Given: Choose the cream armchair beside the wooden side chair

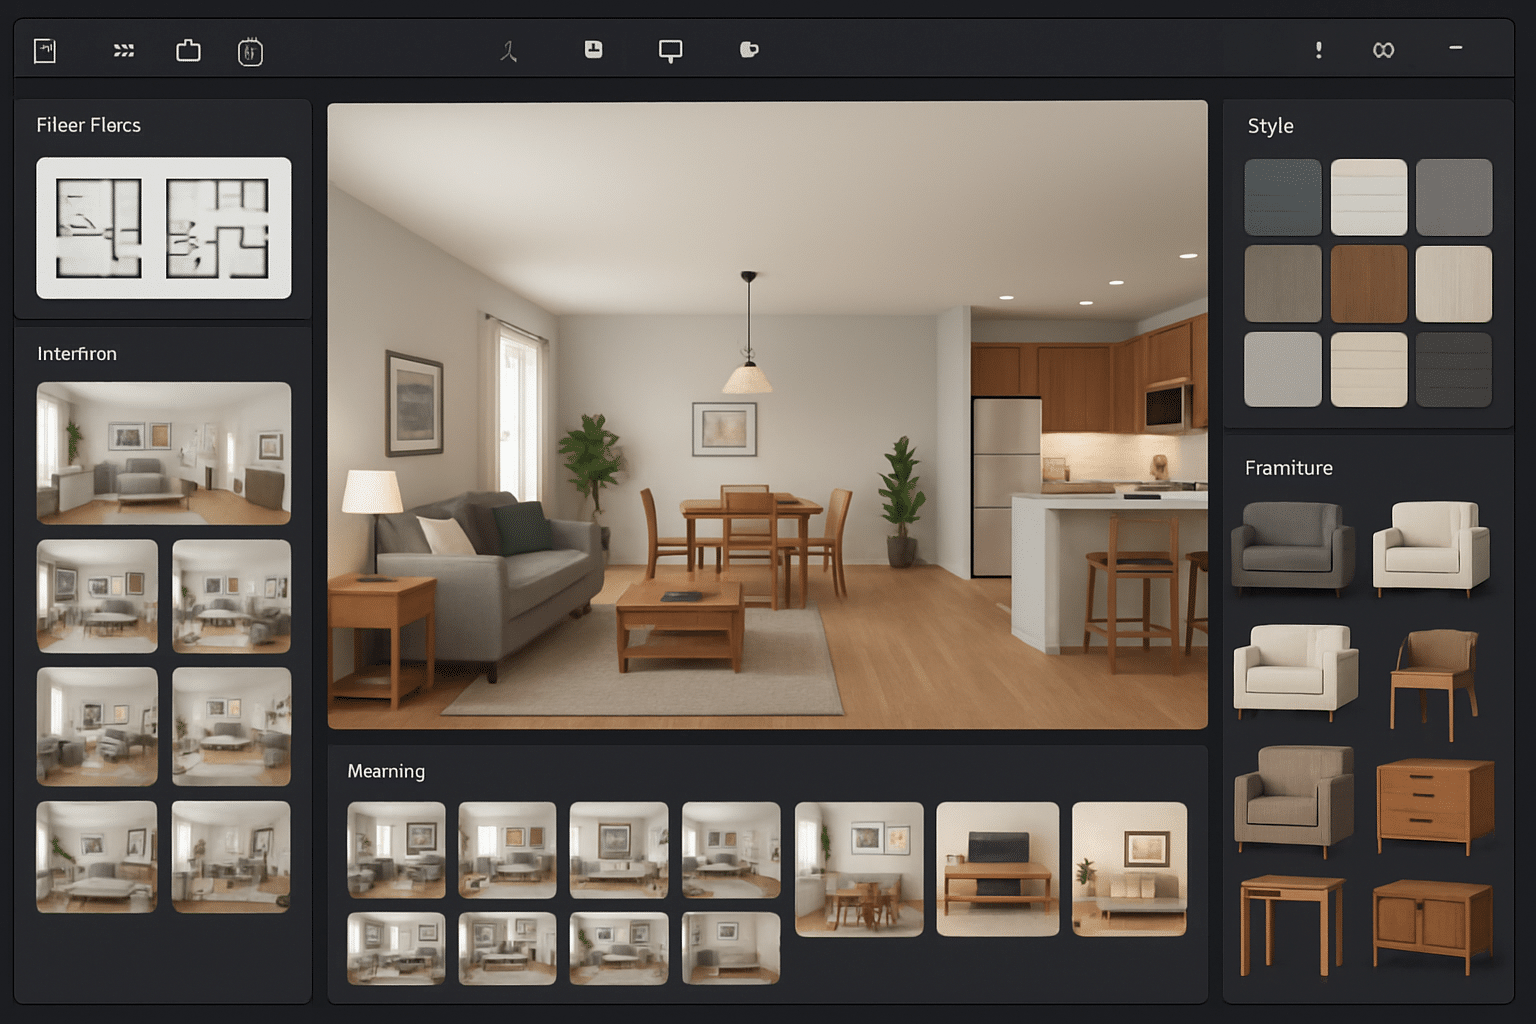Looking at the screenshot, I should (x=1296, y=671).
